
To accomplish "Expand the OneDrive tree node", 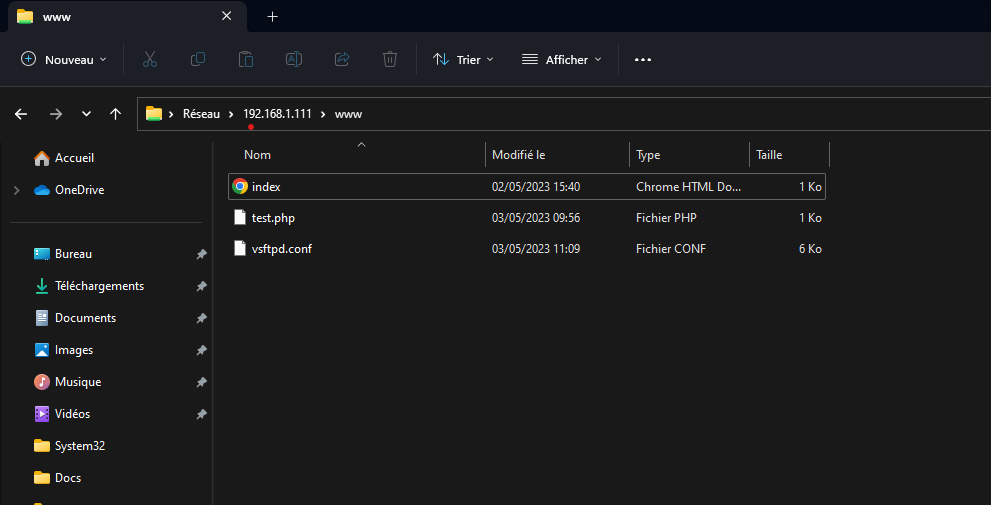I will click(17, 190).
